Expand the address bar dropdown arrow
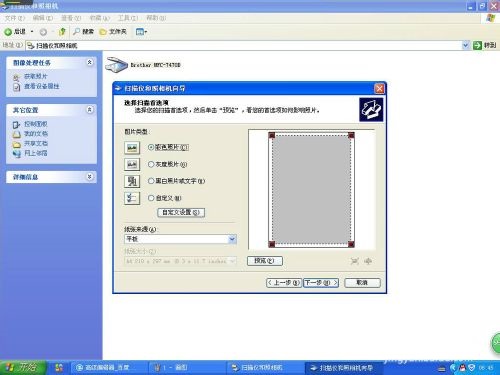This screenshot has width=500, height=375. click(x=466, y=45)
